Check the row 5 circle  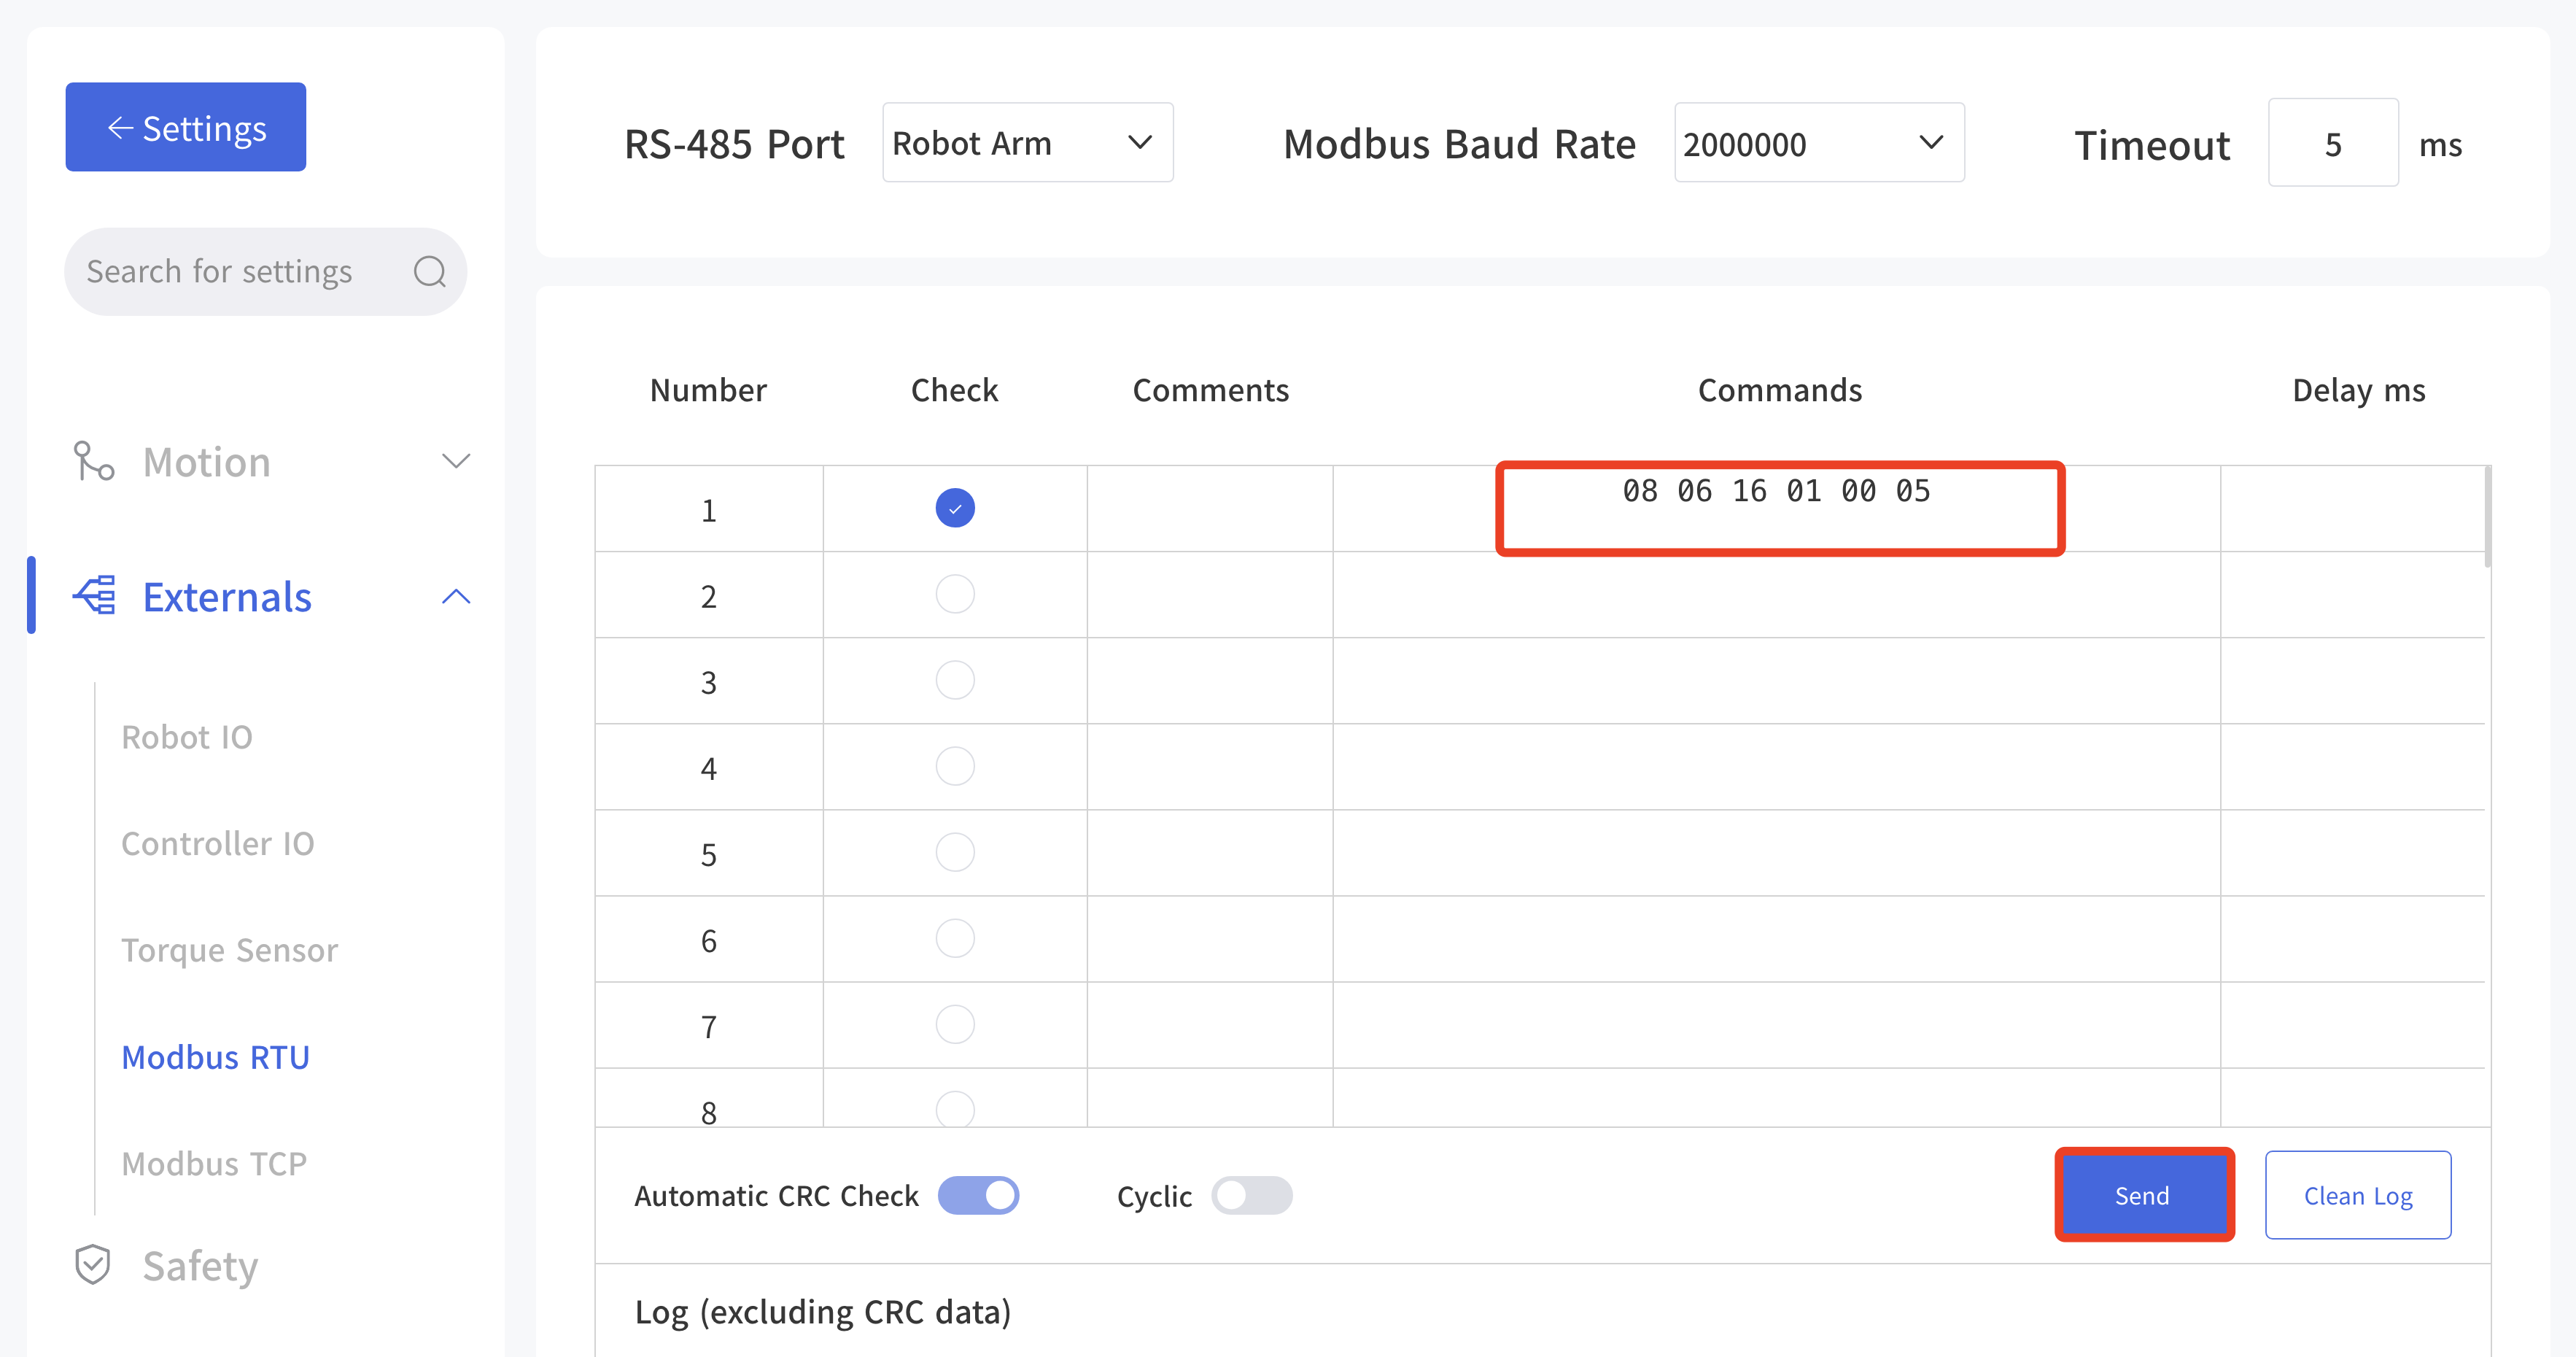(955, 852)
